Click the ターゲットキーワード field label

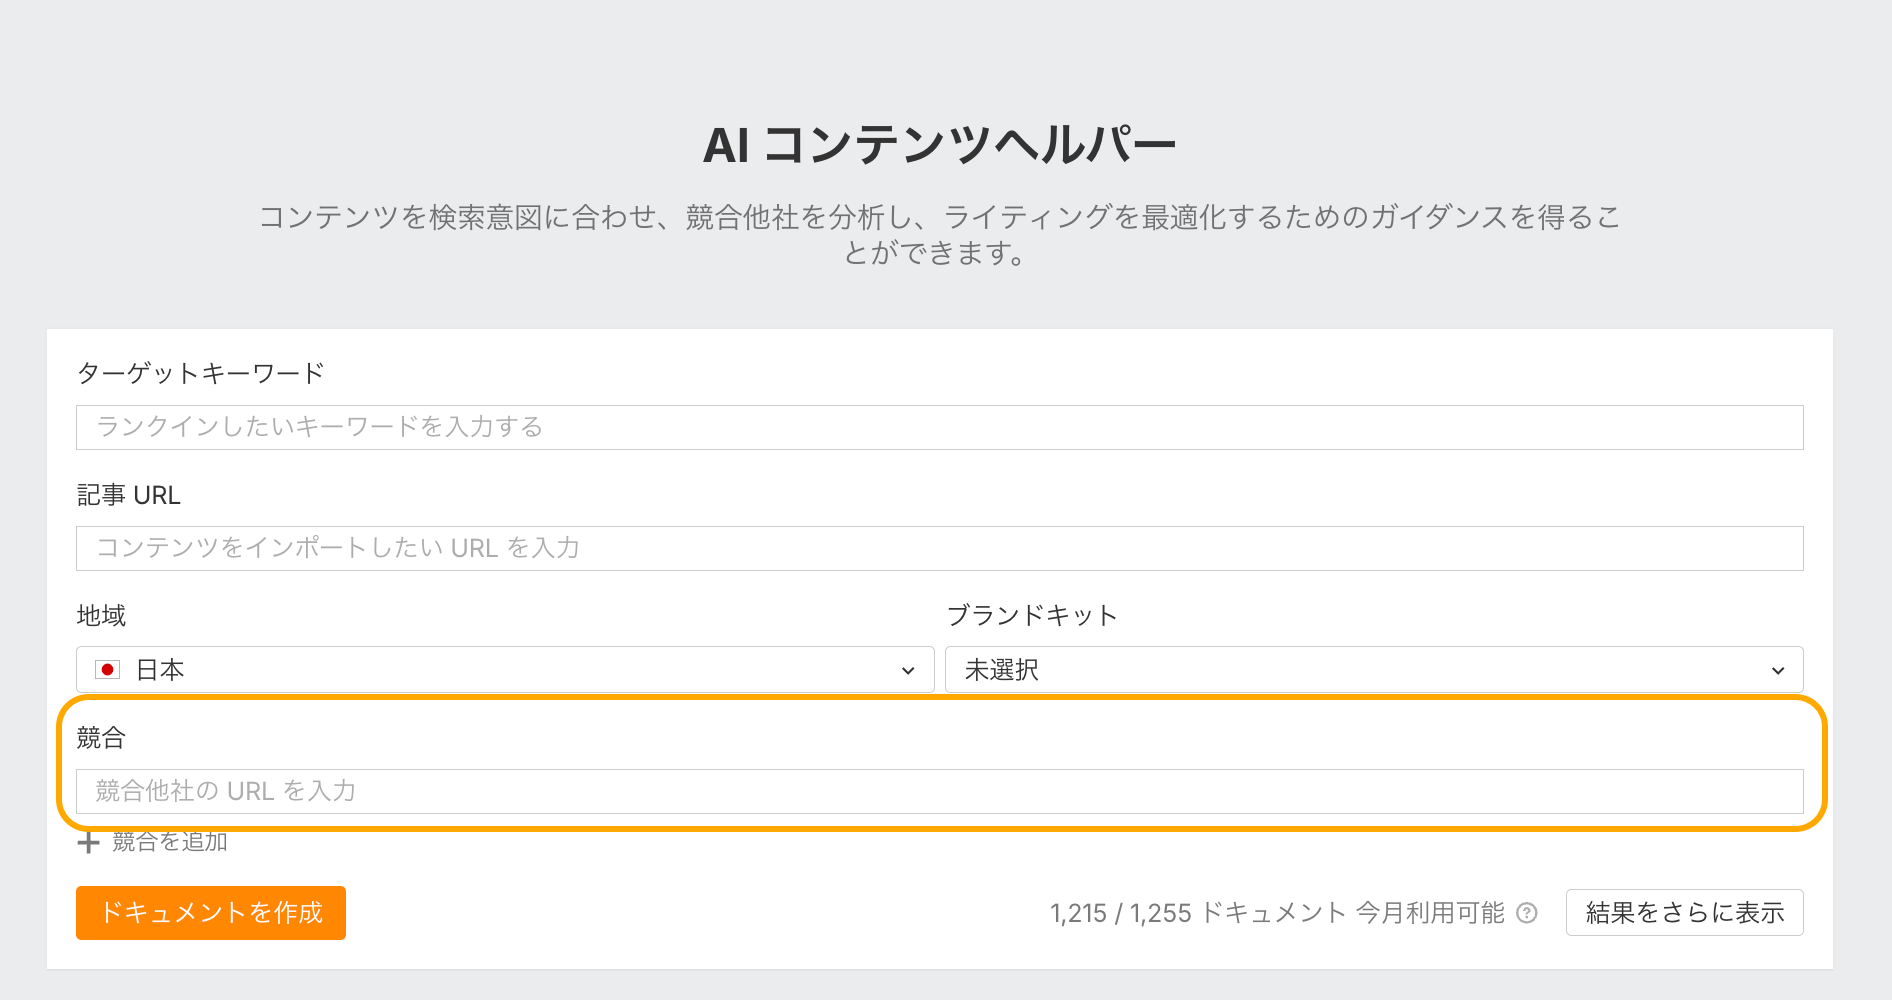coord(201,373)
